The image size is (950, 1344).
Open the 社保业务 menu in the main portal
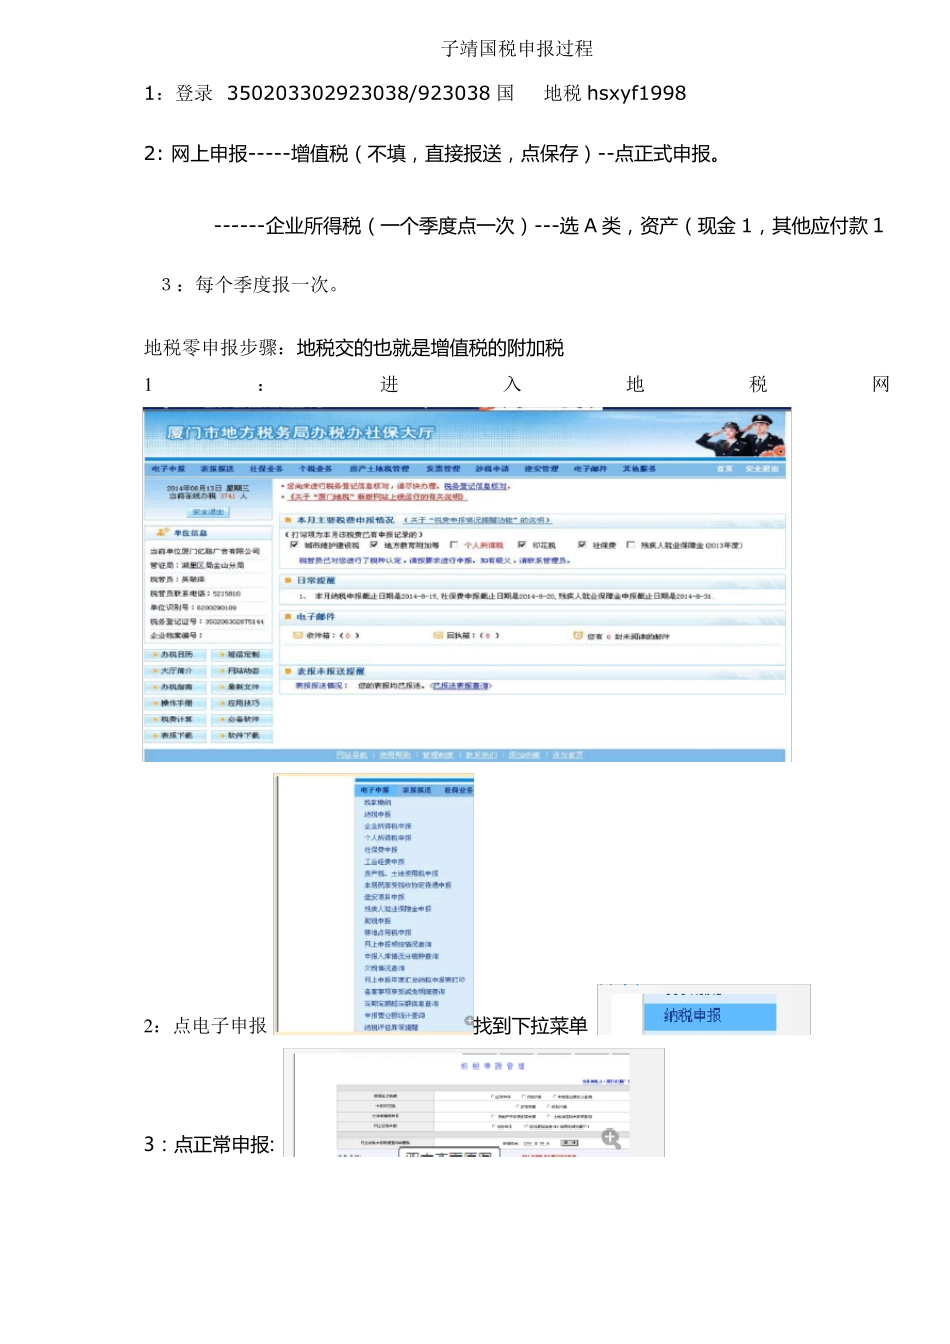pyautogui.click(x=266, y=469)
